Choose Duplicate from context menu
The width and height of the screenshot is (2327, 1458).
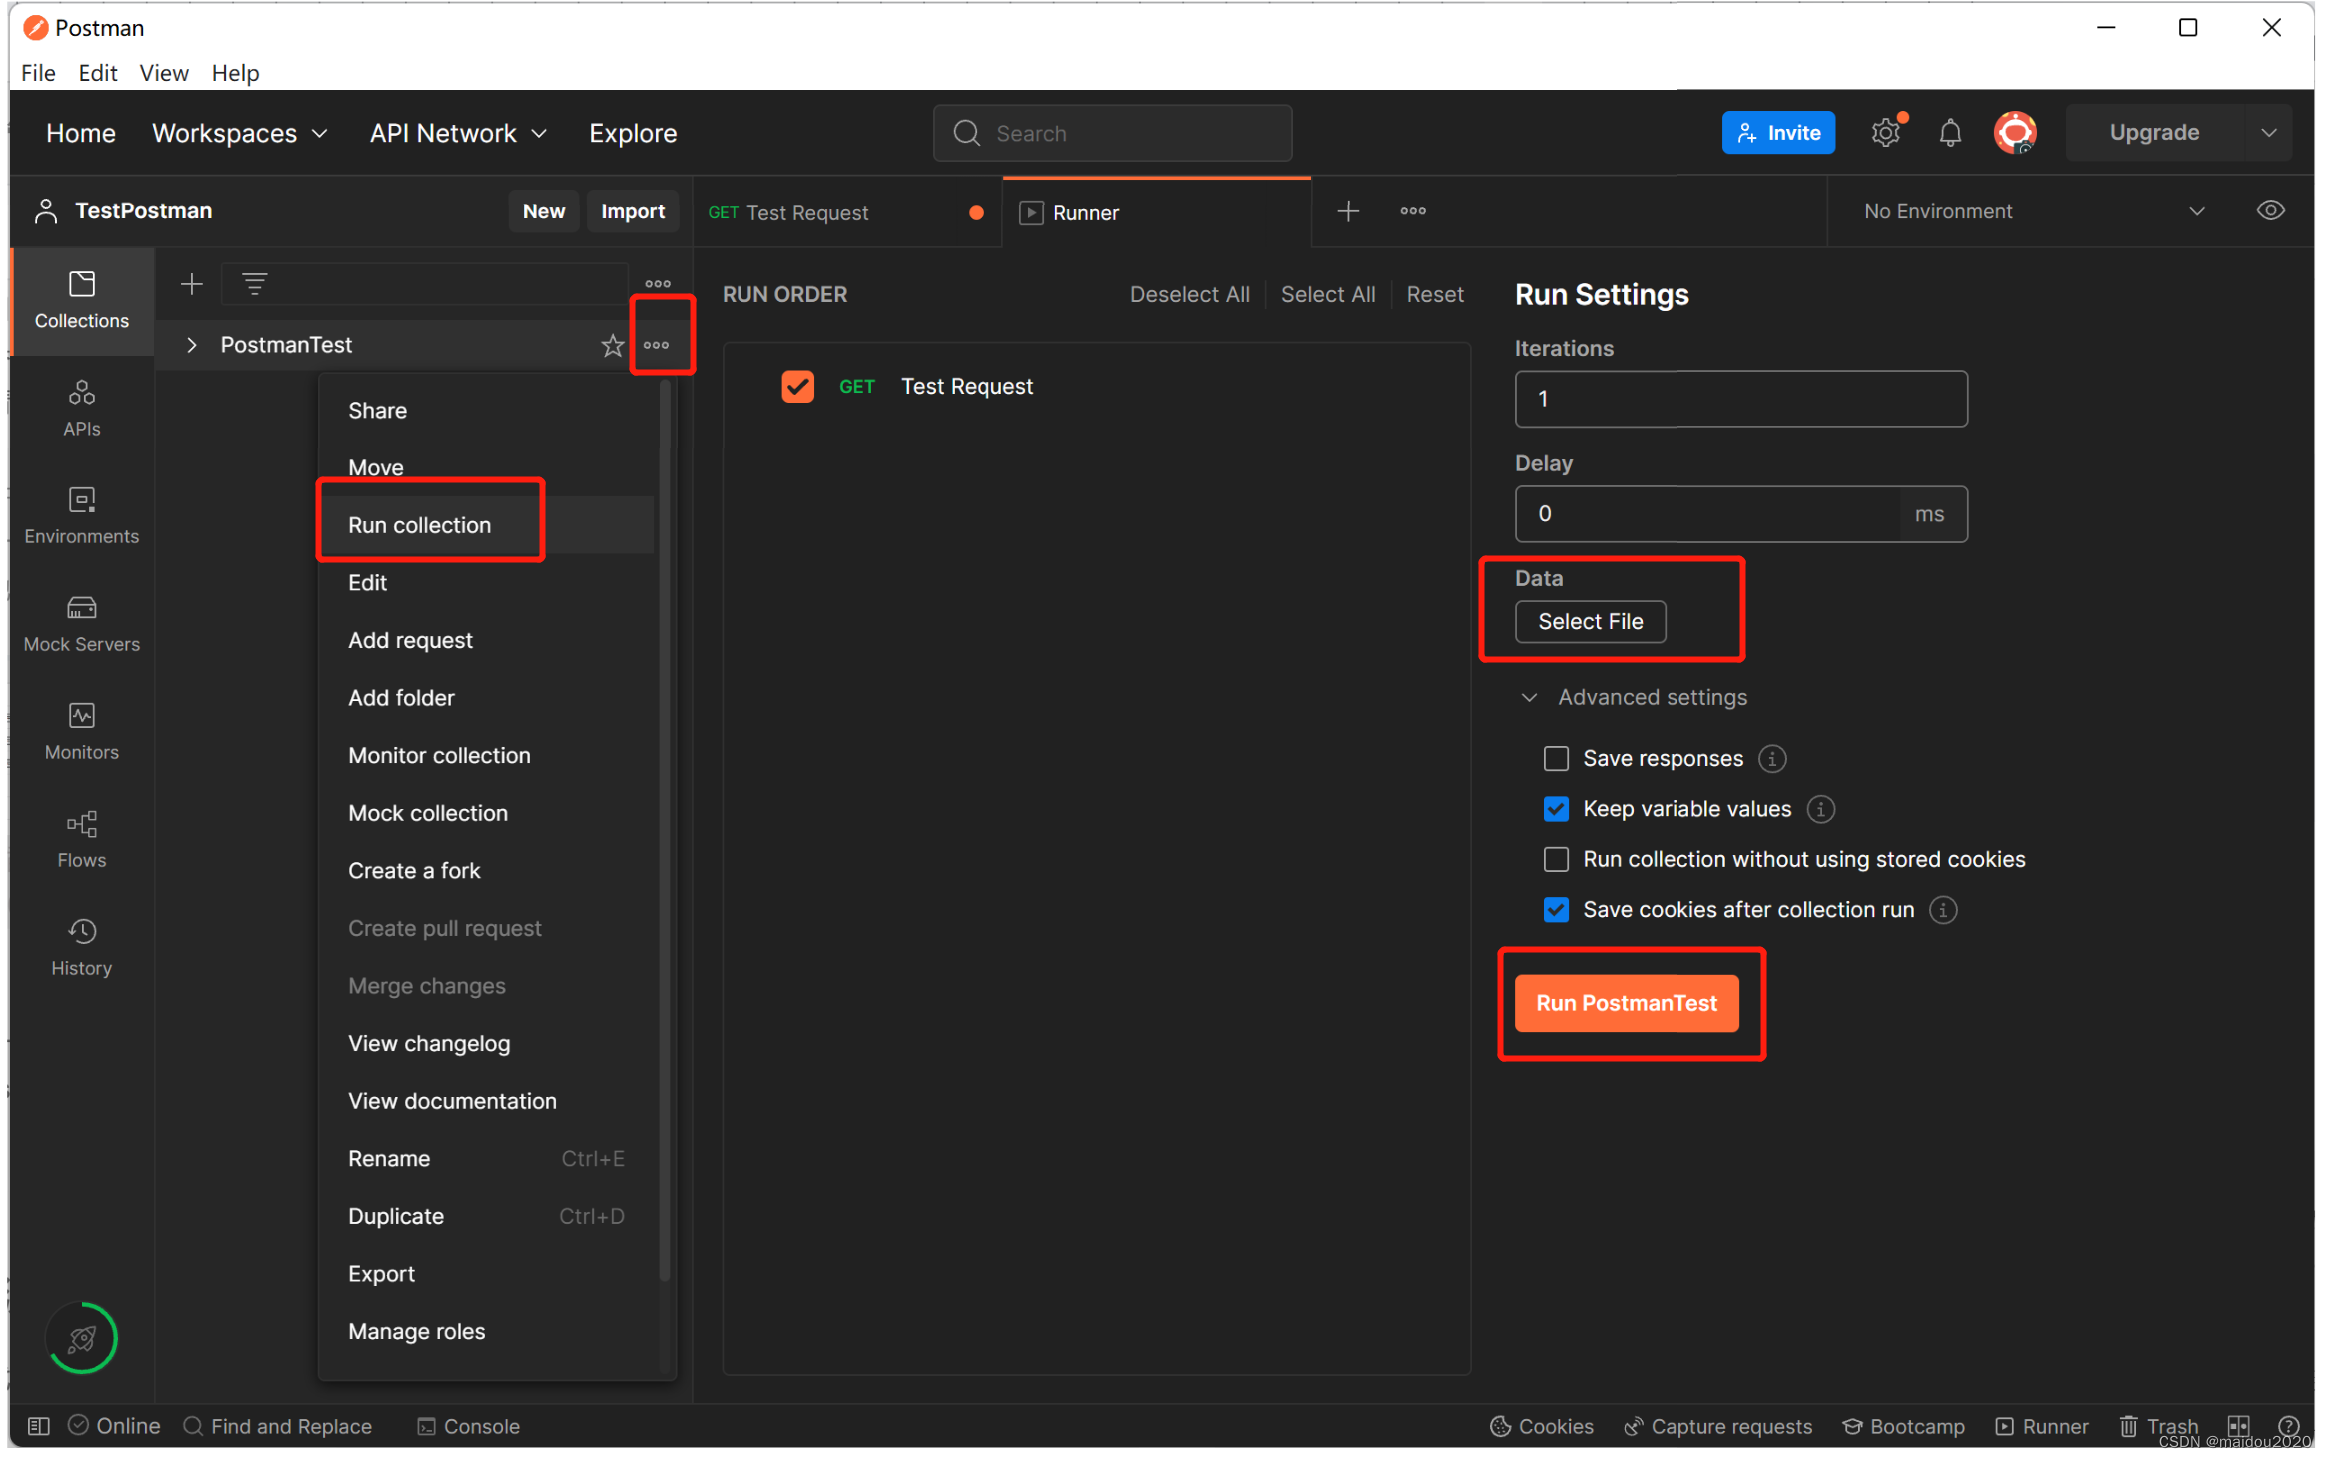pyautogui.click(x=487, y=1217)
